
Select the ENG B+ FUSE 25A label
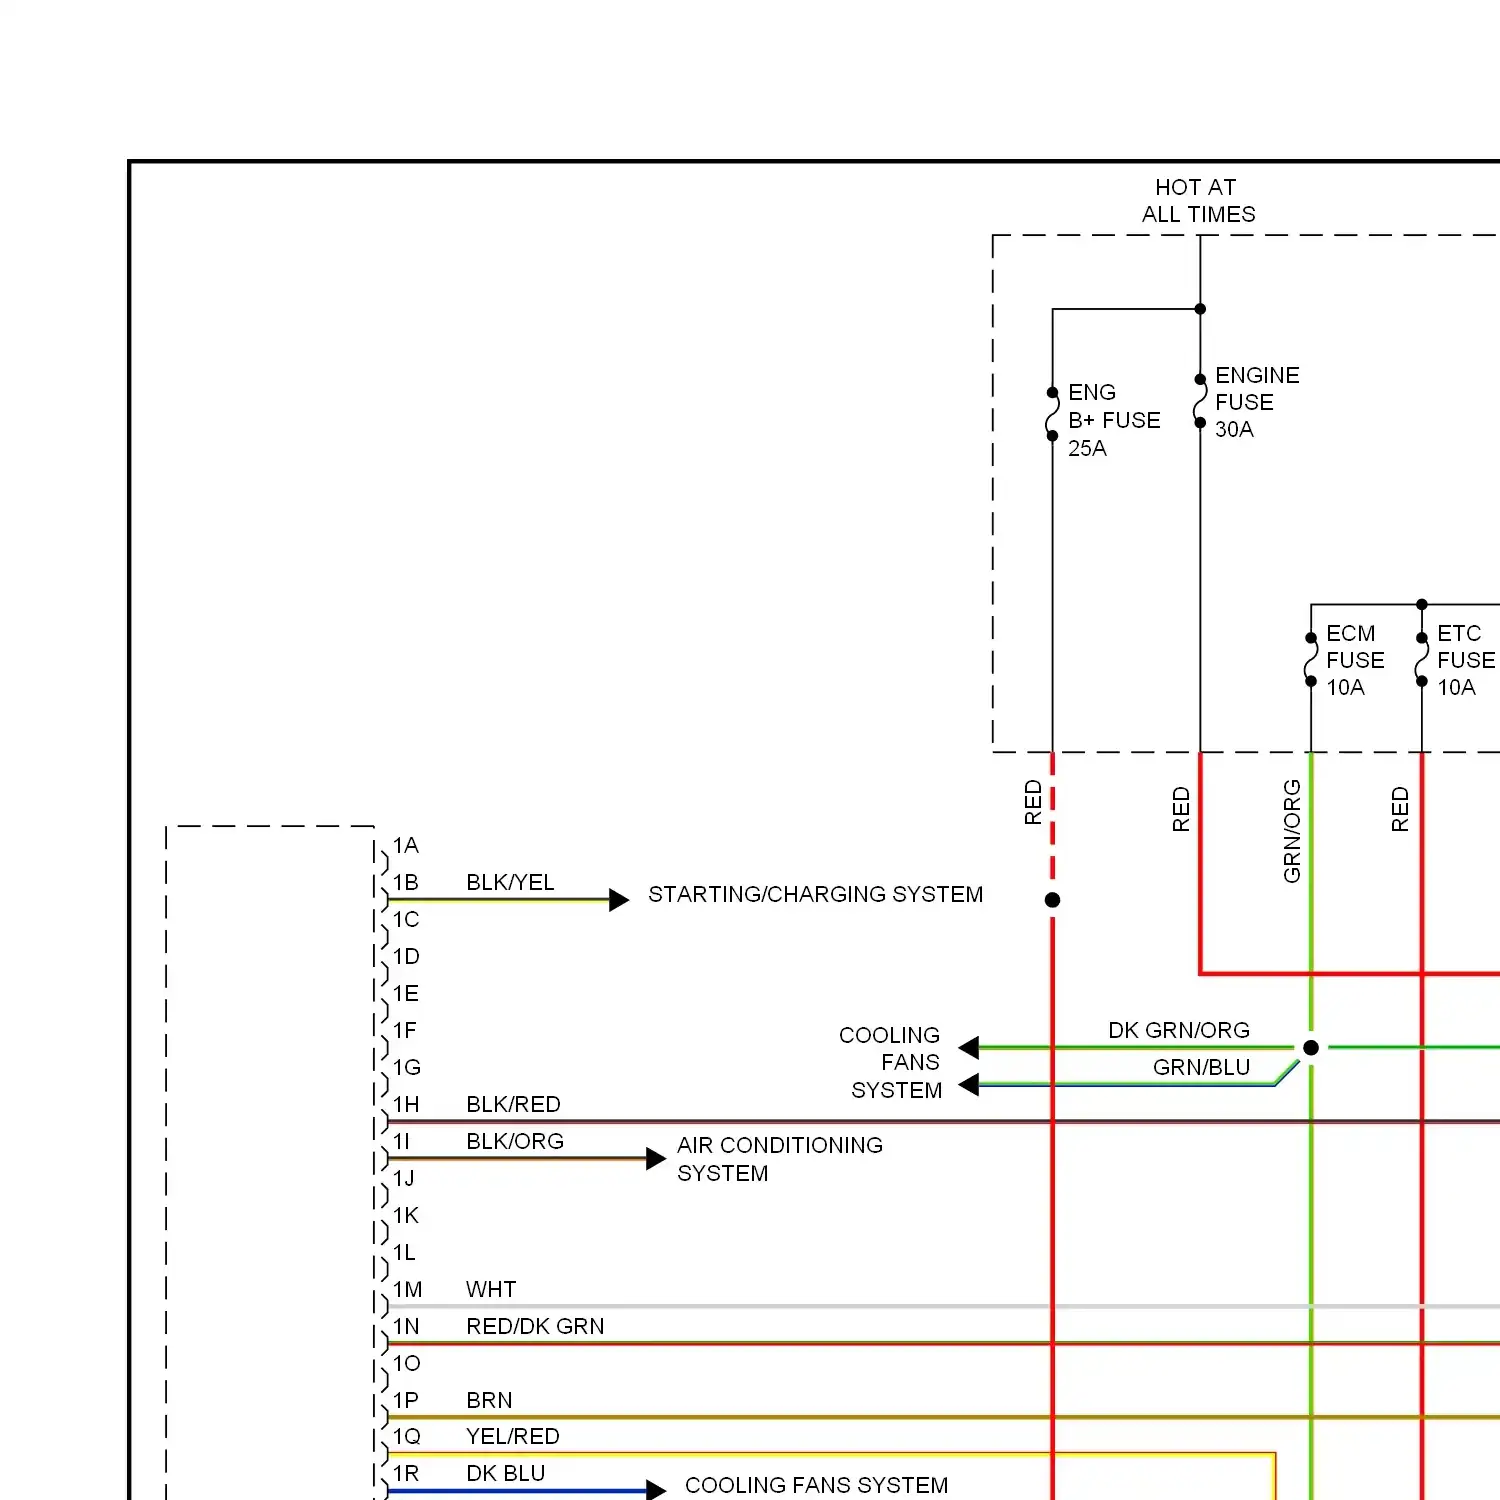coord(1114,420)
